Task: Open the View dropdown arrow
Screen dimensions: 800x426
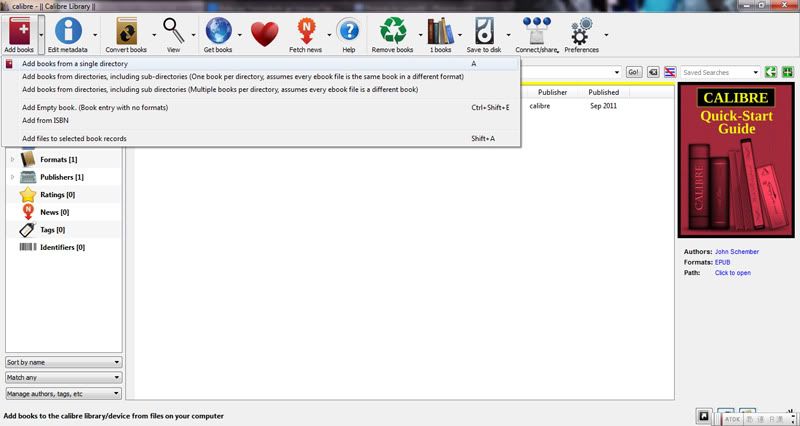Action: (193, 35)
